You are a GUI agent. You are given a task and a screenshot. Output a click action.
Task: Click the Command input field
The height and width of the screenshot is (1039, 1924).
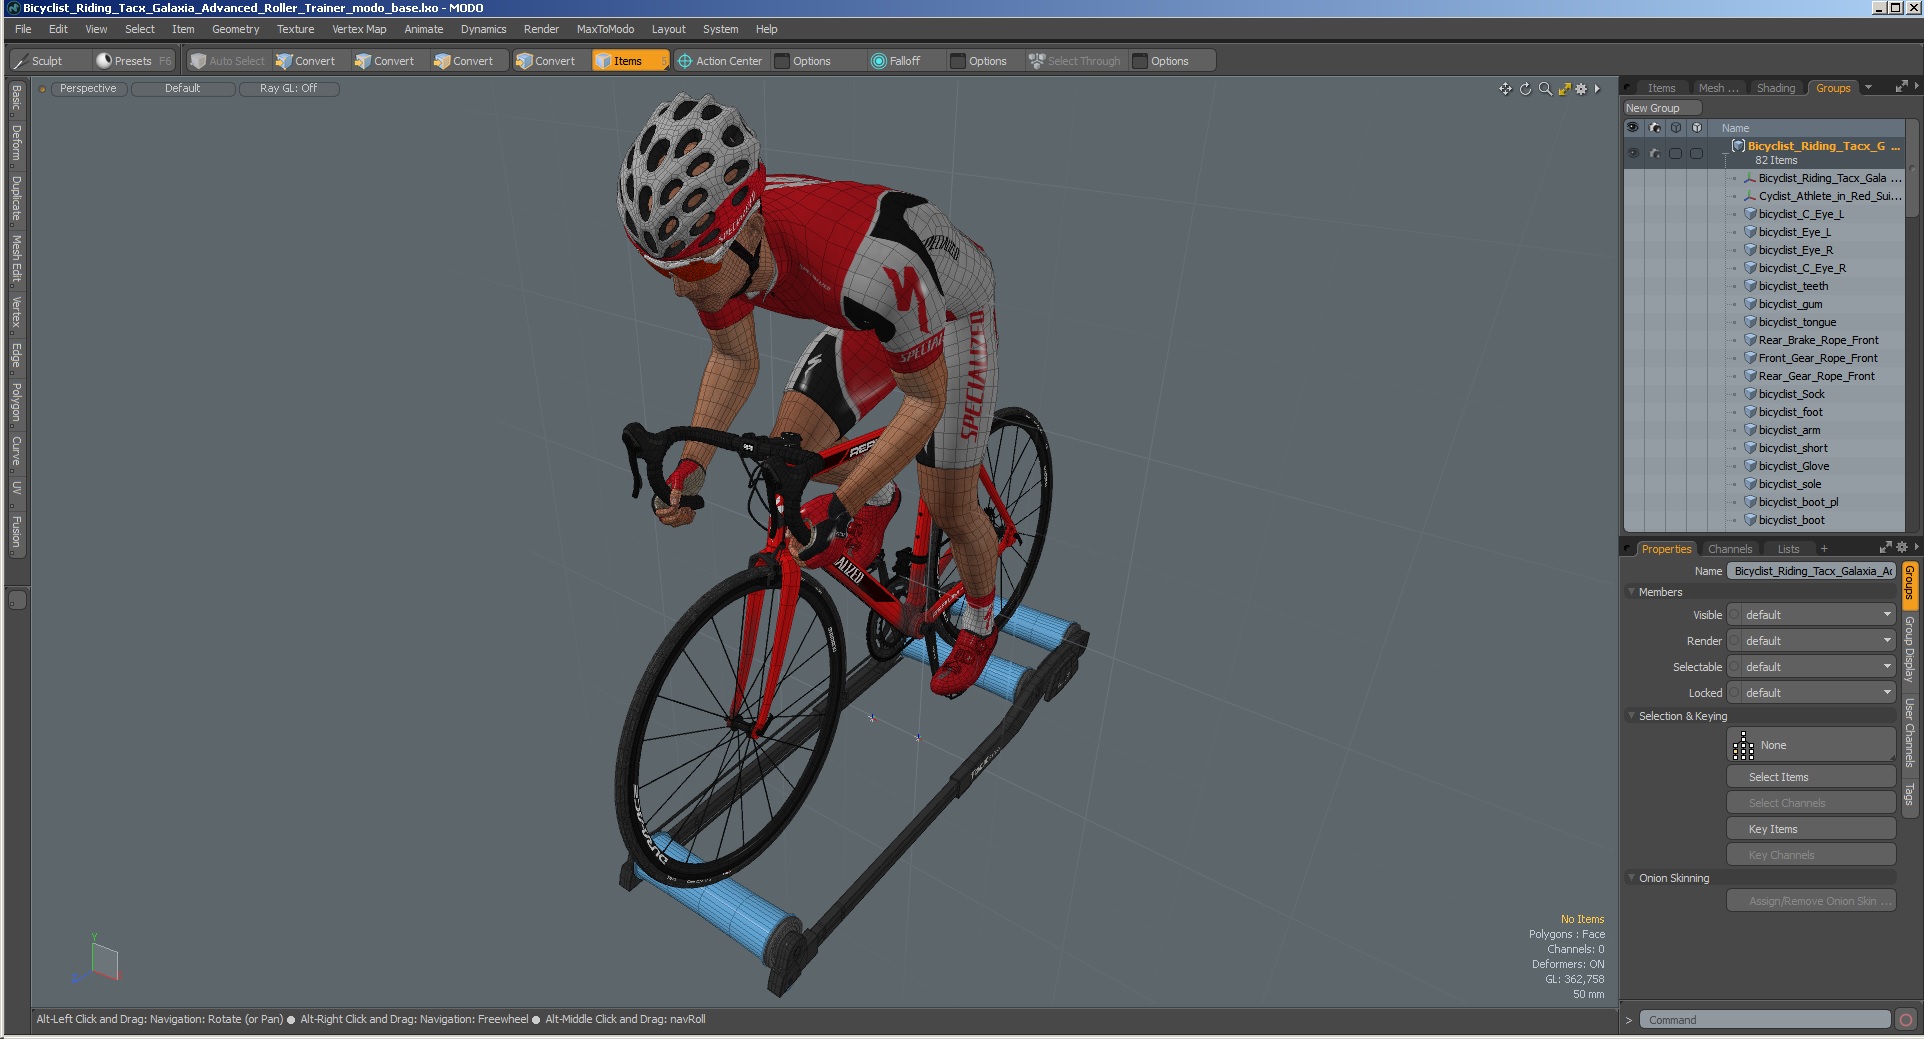click(1765, 1020)
